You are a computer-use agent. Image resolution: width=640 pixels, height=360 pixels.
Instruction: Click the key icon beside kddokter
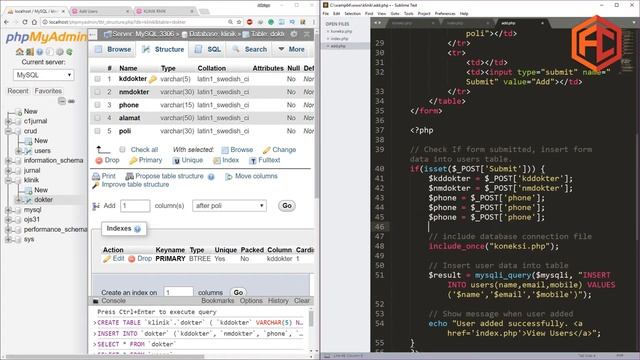[x=153, y=80]
